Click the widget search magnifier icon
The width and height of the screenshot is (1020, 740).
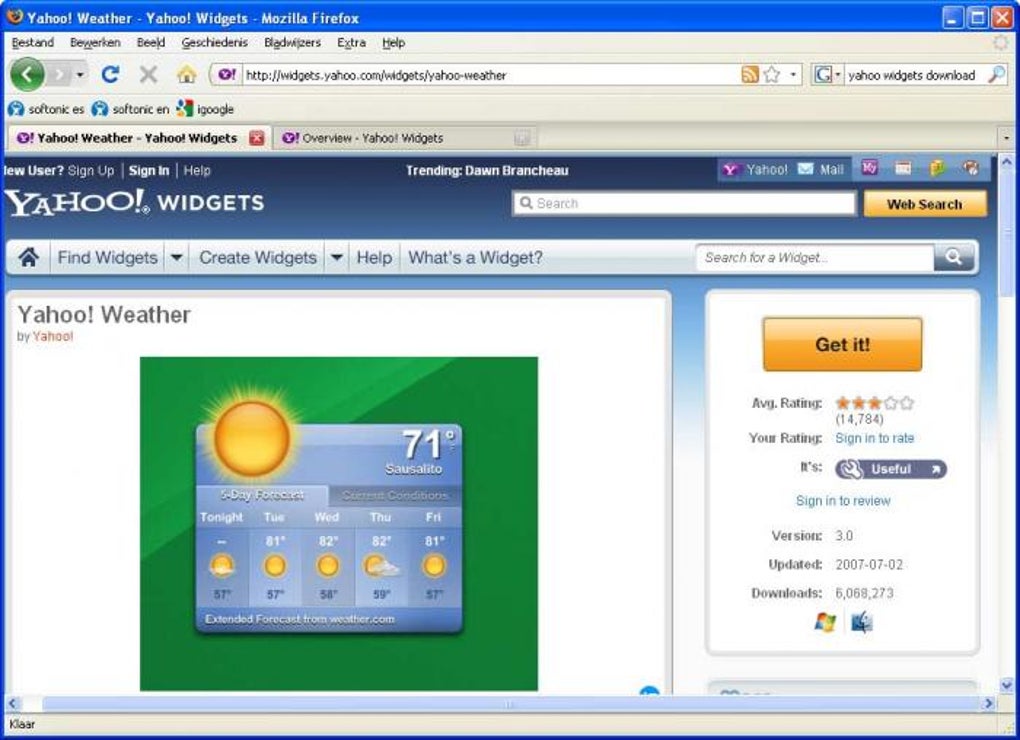click(953, 257)
